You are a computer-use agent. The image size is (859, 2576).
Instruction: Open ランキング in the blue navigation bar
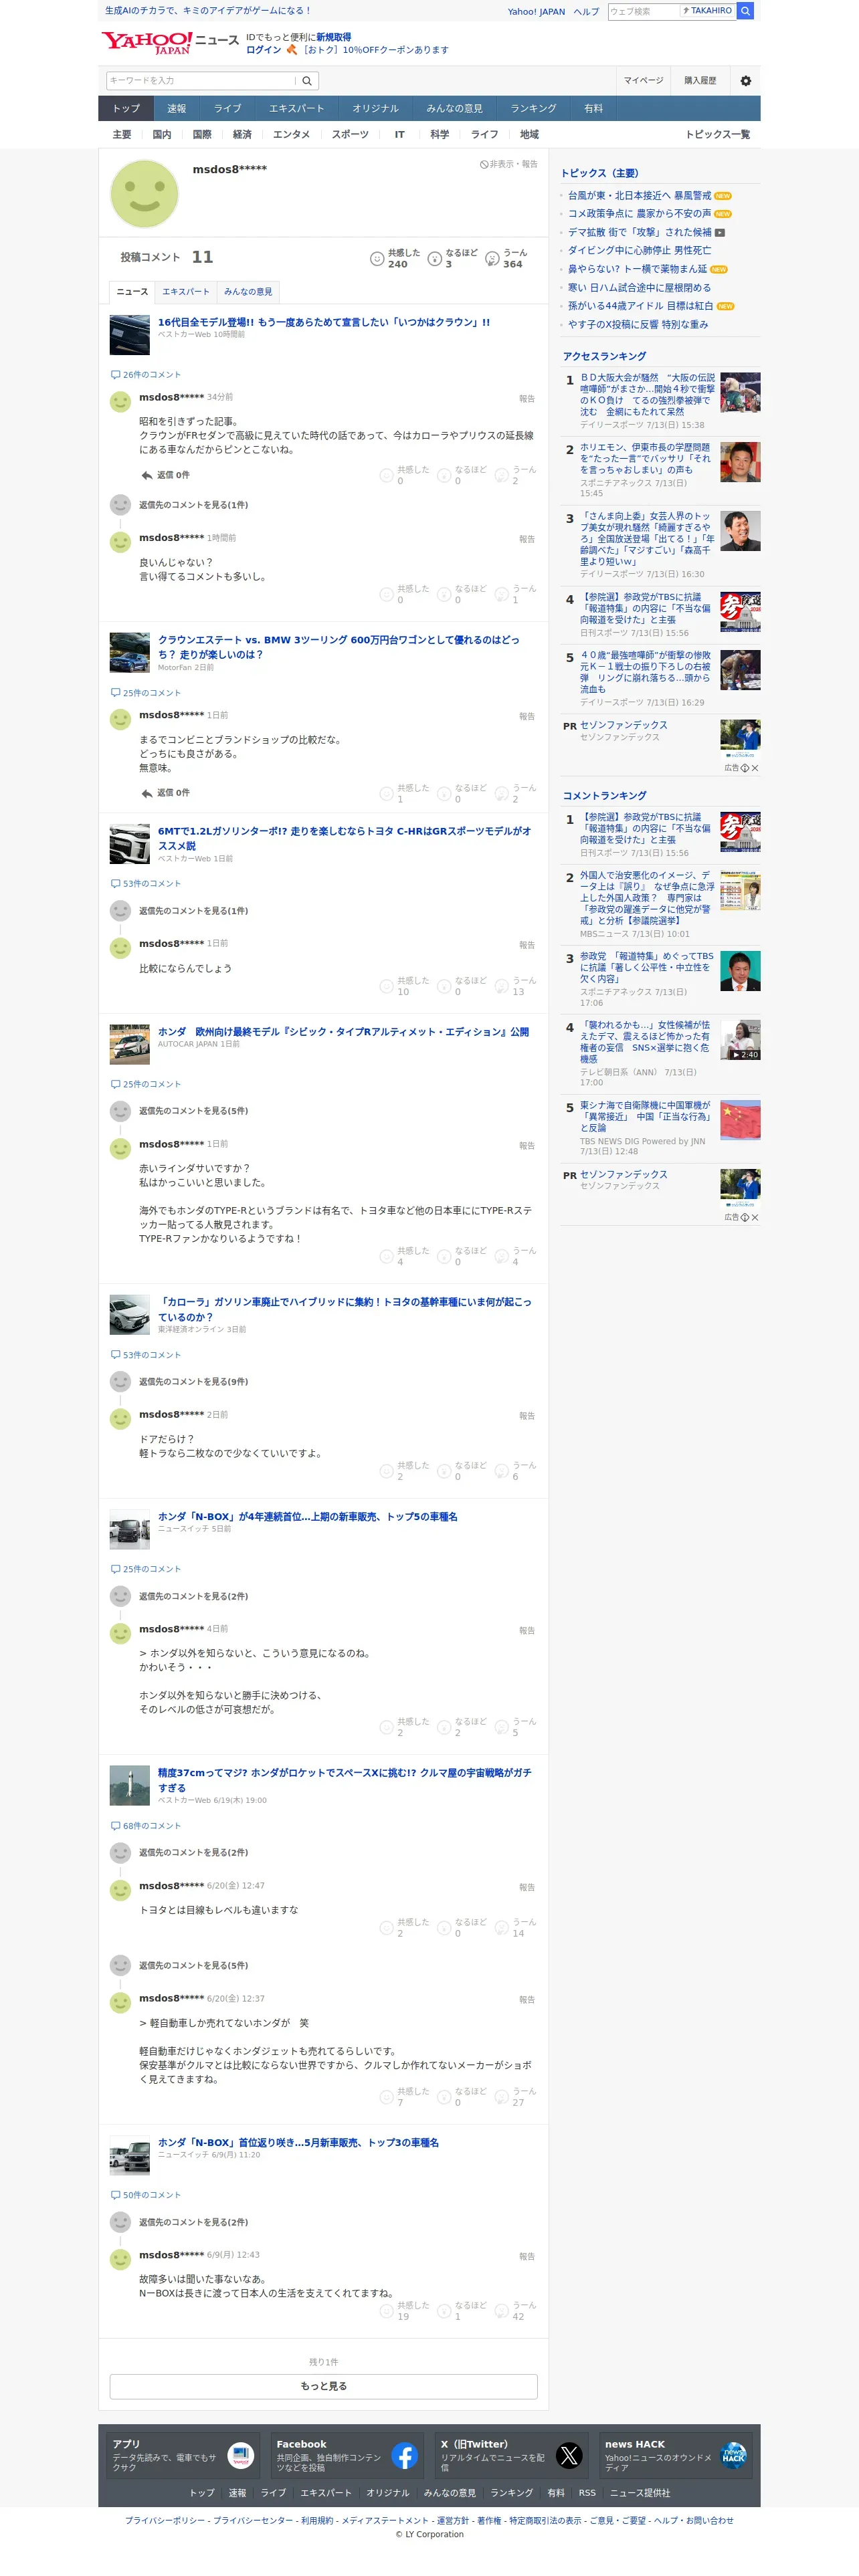tap(533, 109)
